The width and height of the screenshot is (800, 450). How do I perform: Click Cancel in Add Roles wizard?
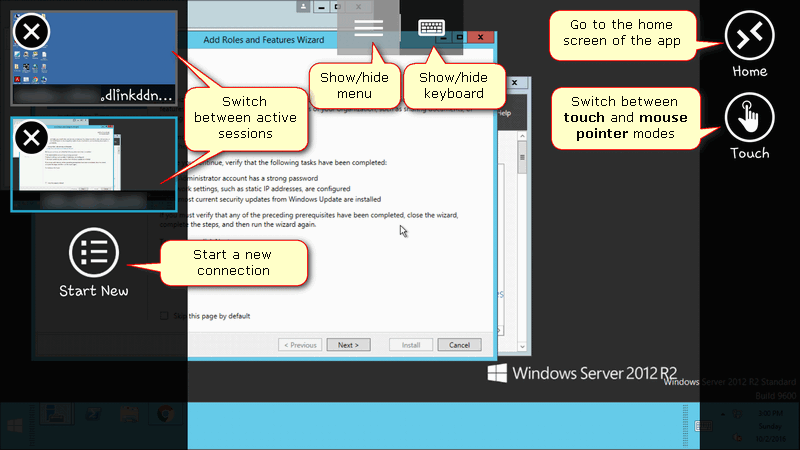tap(459, 345)
